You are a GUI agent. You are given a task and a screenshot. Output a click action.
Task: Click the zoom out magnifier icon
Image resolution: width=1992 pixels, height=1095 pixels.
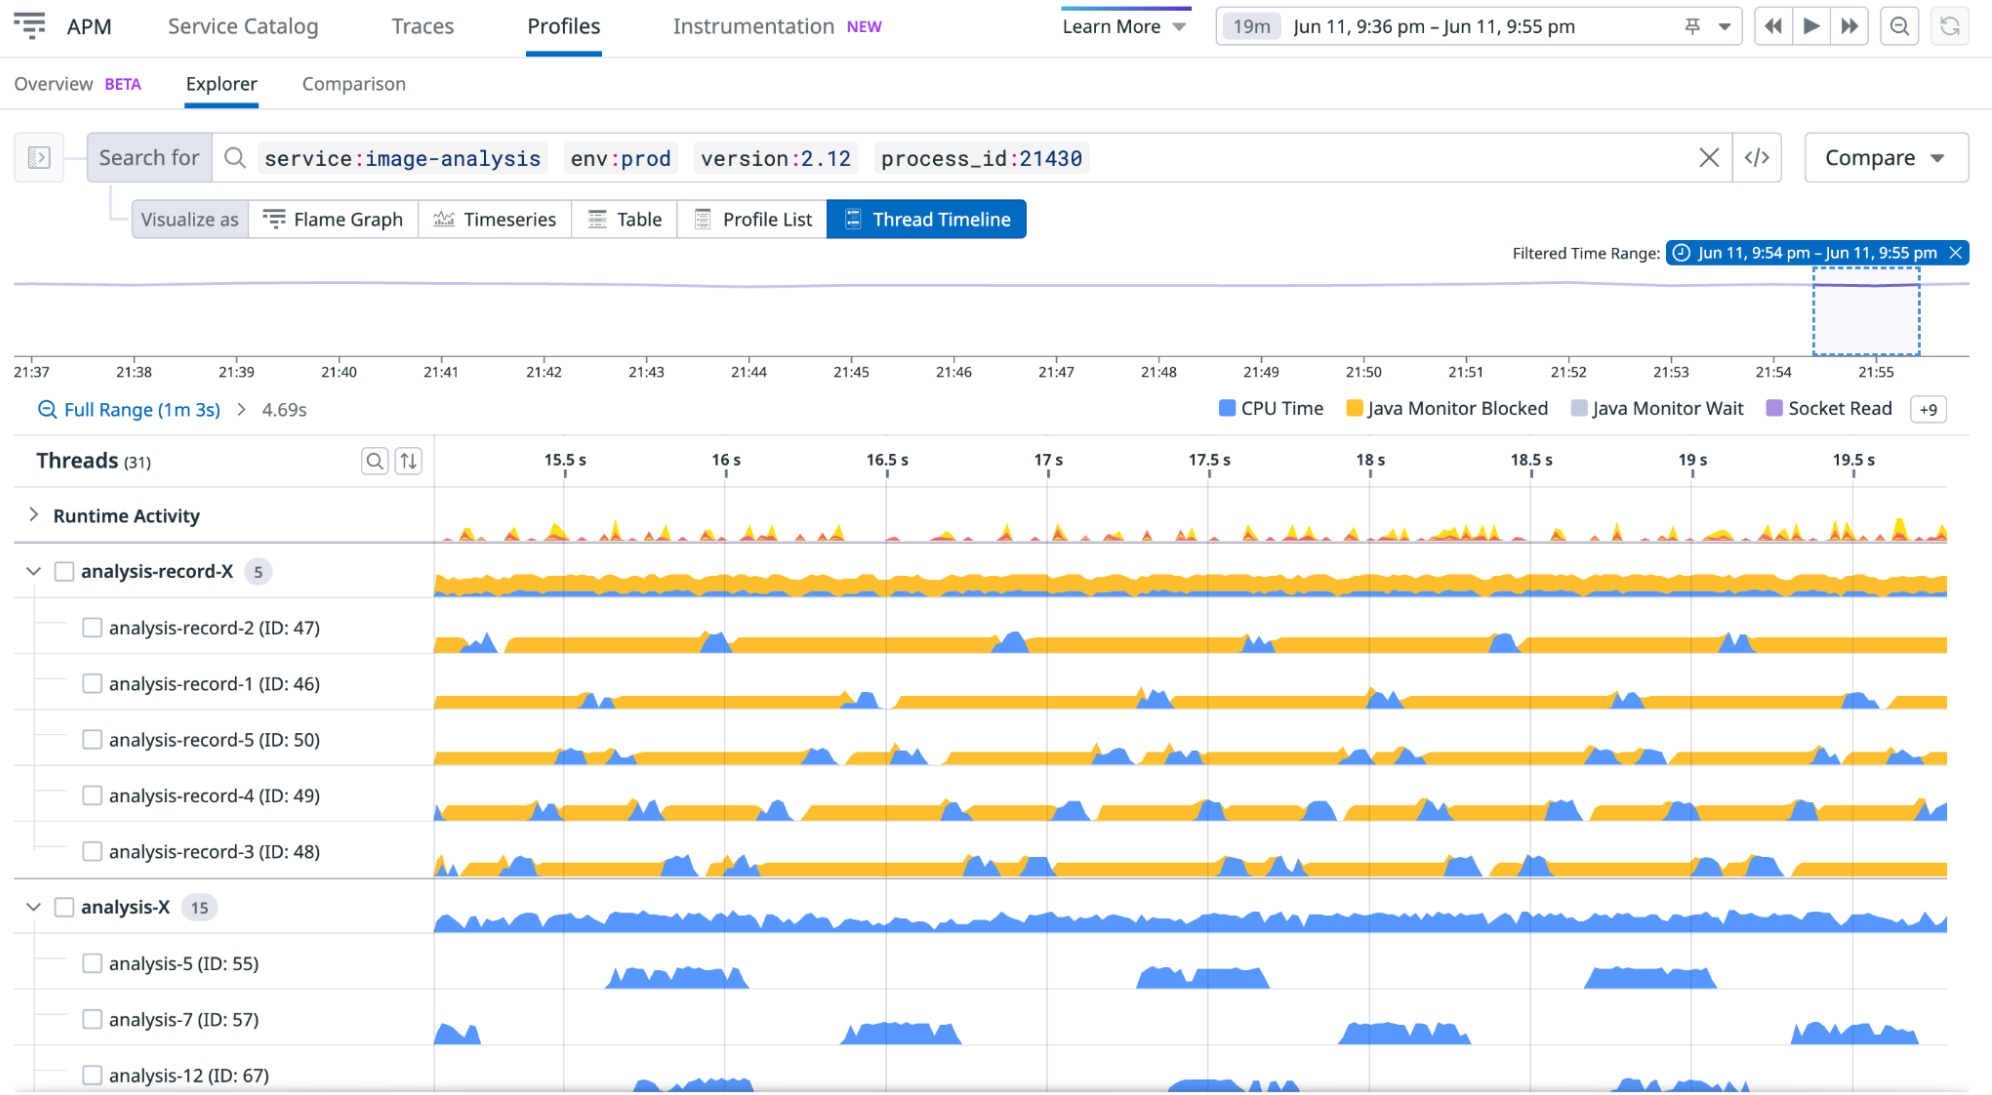(x=1899, y=26)
